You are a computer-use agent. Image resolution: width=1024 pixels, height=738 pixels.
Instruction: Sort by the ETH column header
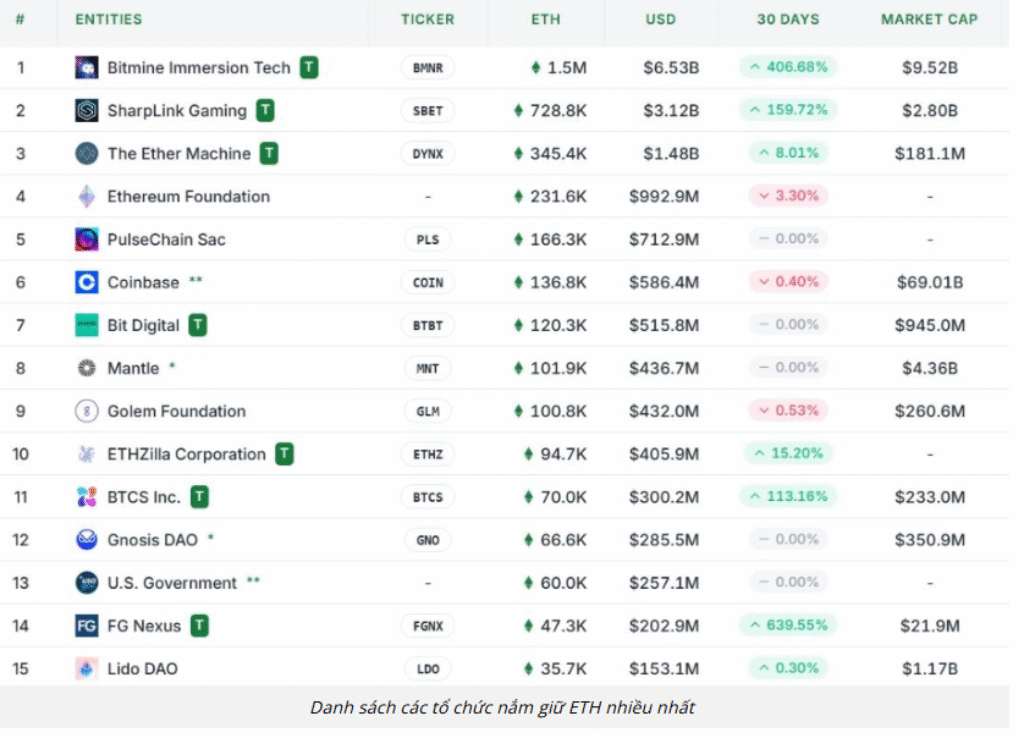pyautogui.click(x=546, y=18)
